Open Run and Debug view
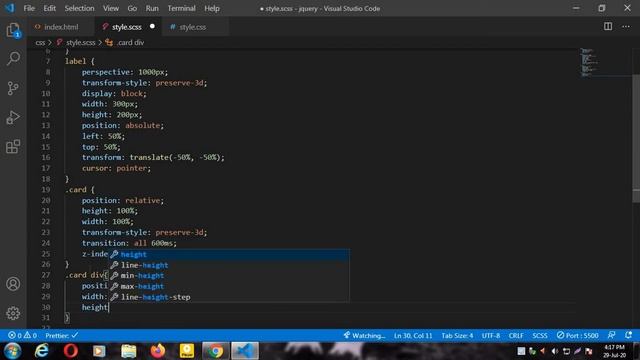Viewport: 640px width, 360px height. pos(13,118)
